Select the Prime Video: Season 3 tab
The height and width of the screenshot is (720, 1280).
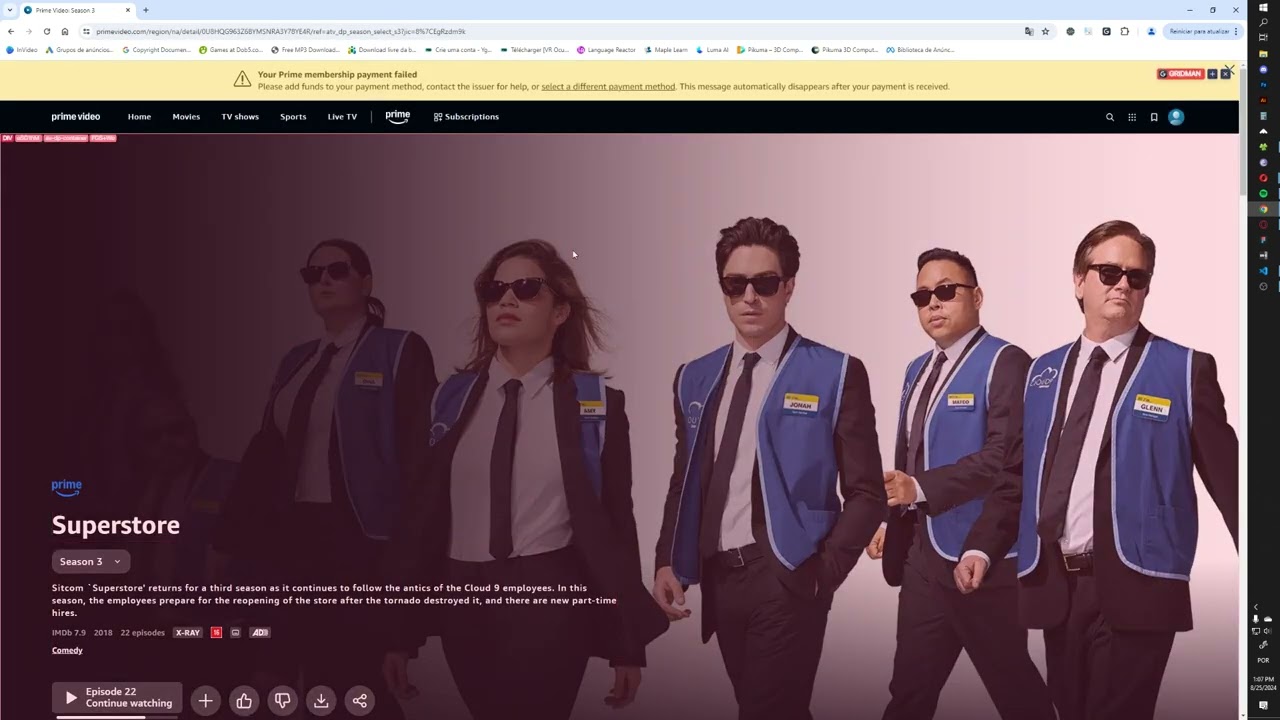(77, 10)
